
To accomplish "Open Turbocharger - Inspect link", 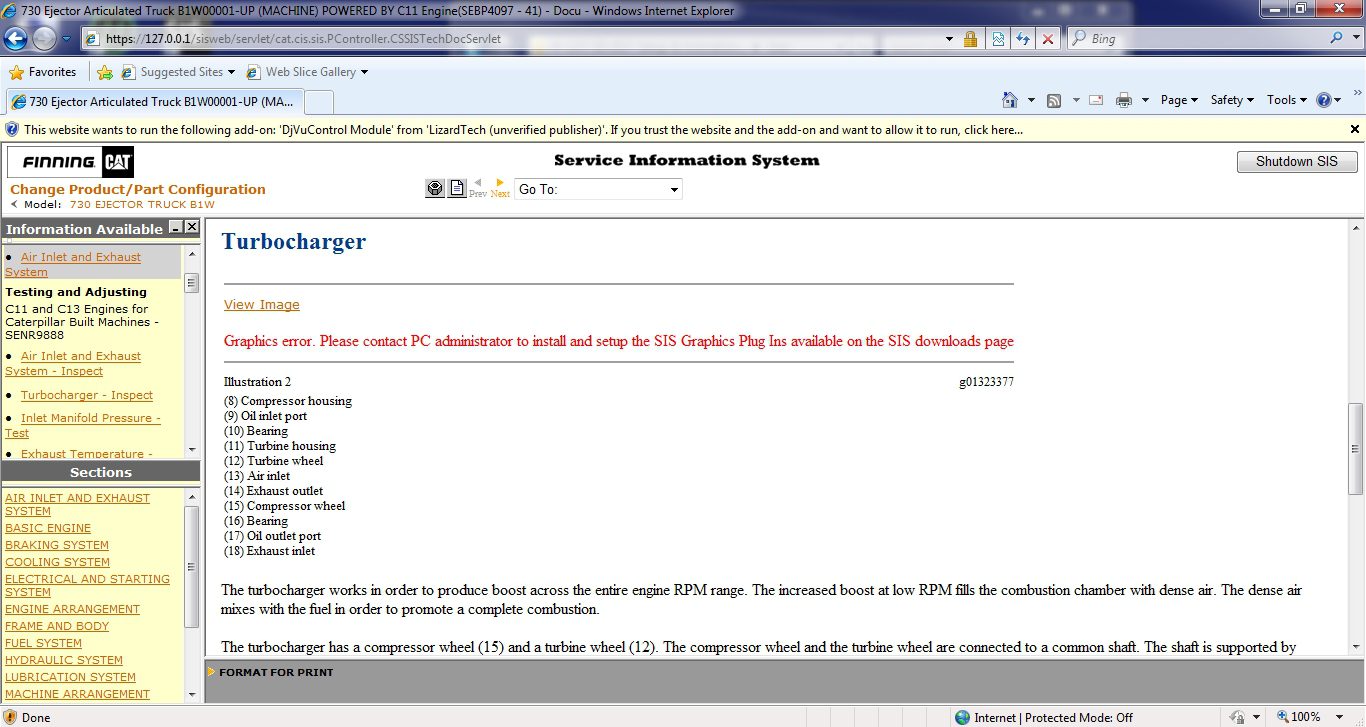I will (87, 395).
